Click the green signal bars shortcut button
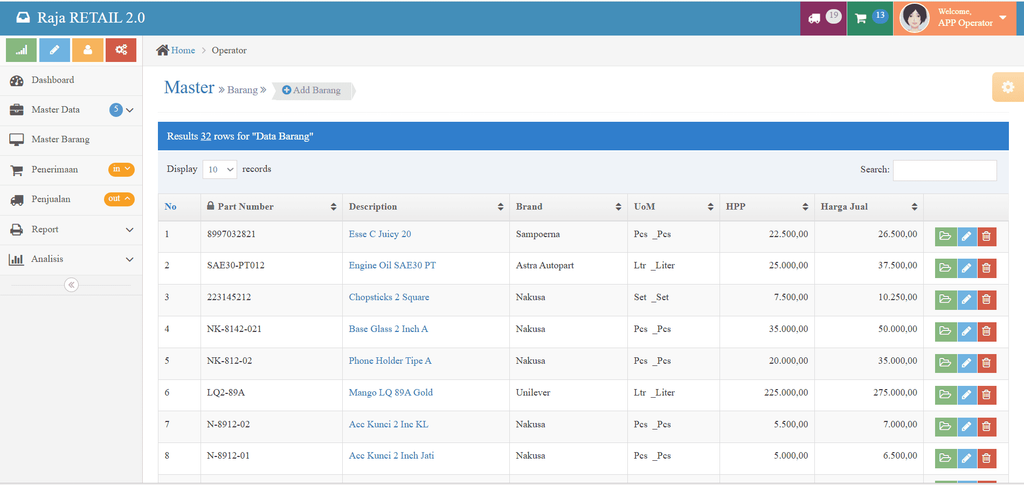This screenshot has width=1024, height=485. click(x=21, y=50)
